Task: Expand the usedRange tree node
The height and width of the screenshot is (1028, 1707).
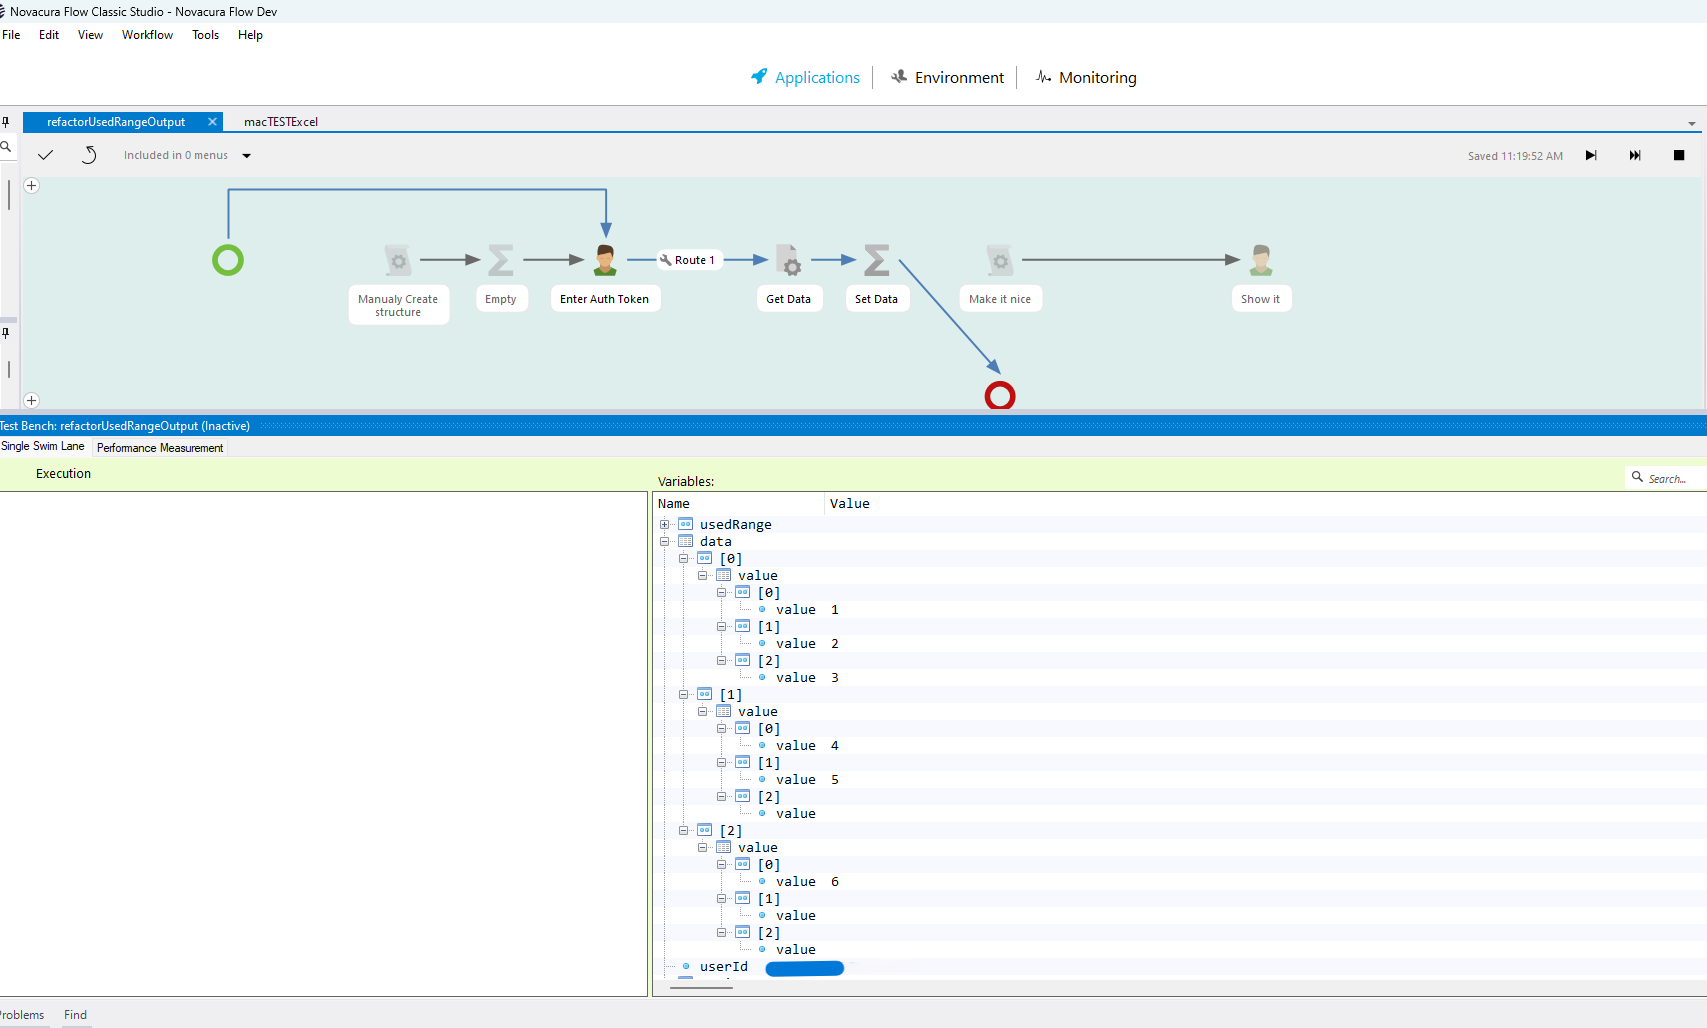Action: pyautogui.click(x=665, y=524)
